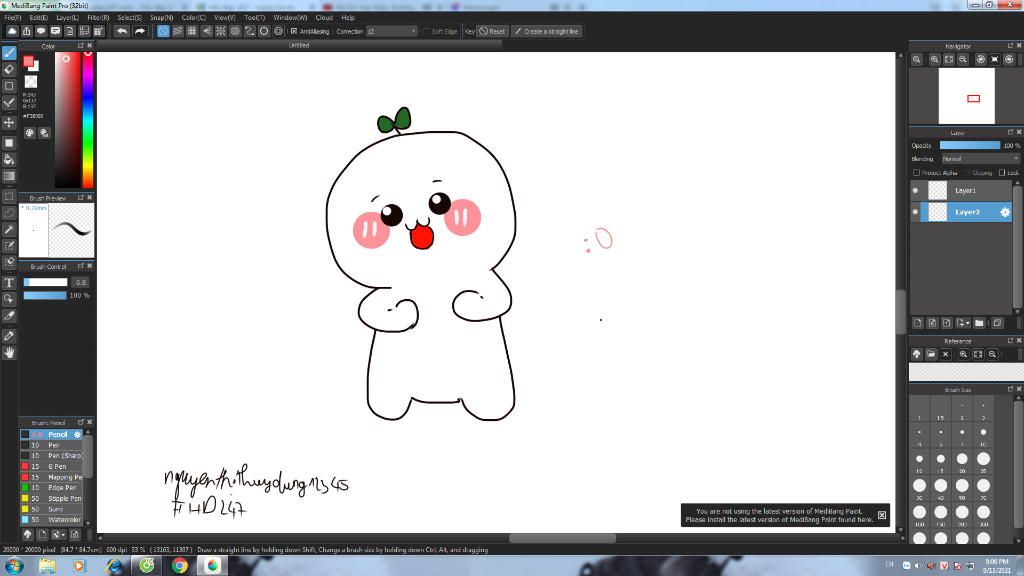Screen dimensions: 1024x576
Task: Undock the Navigator panel
Action: (1010, 46)
